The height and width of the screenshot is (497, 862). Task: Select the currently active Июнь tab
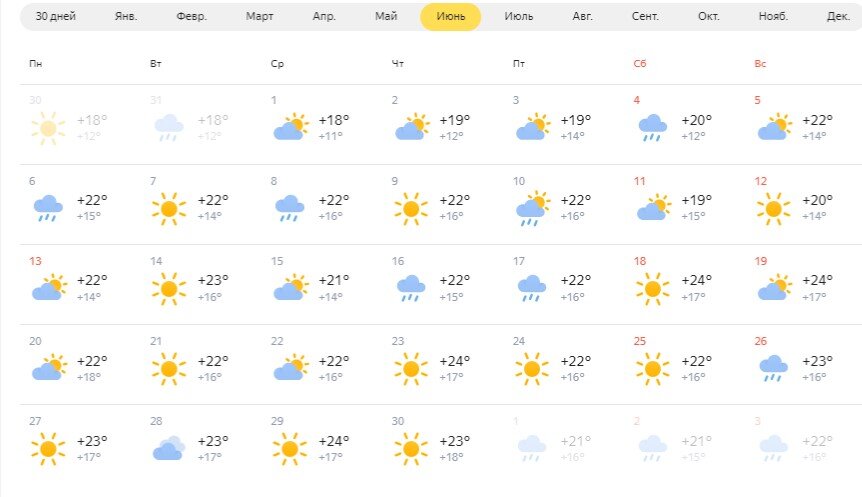click(451, 16)
